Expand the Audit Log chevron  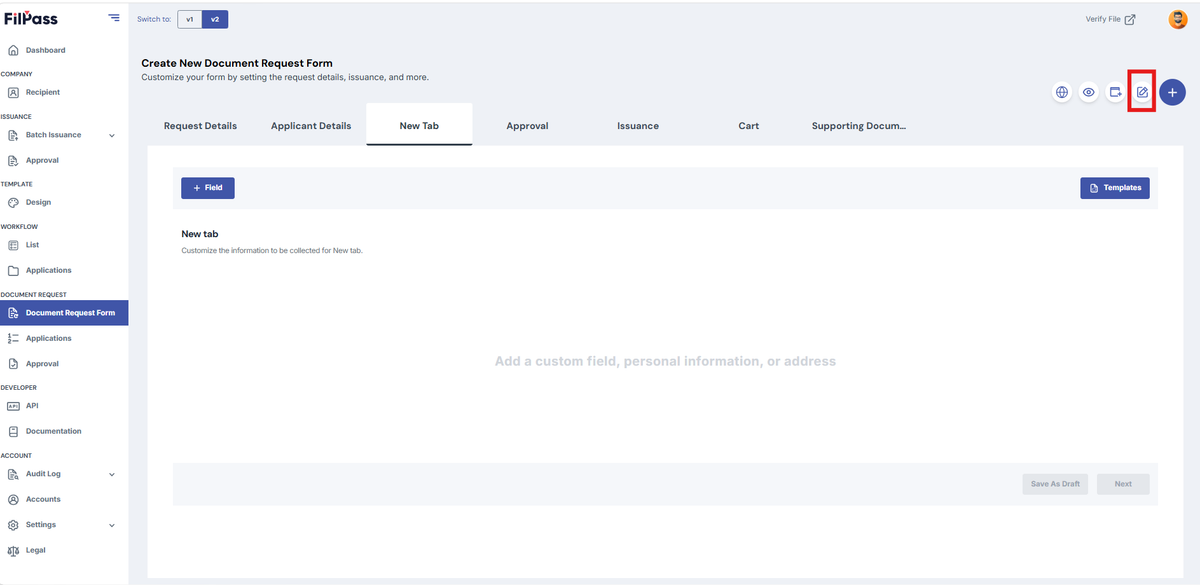112,474
